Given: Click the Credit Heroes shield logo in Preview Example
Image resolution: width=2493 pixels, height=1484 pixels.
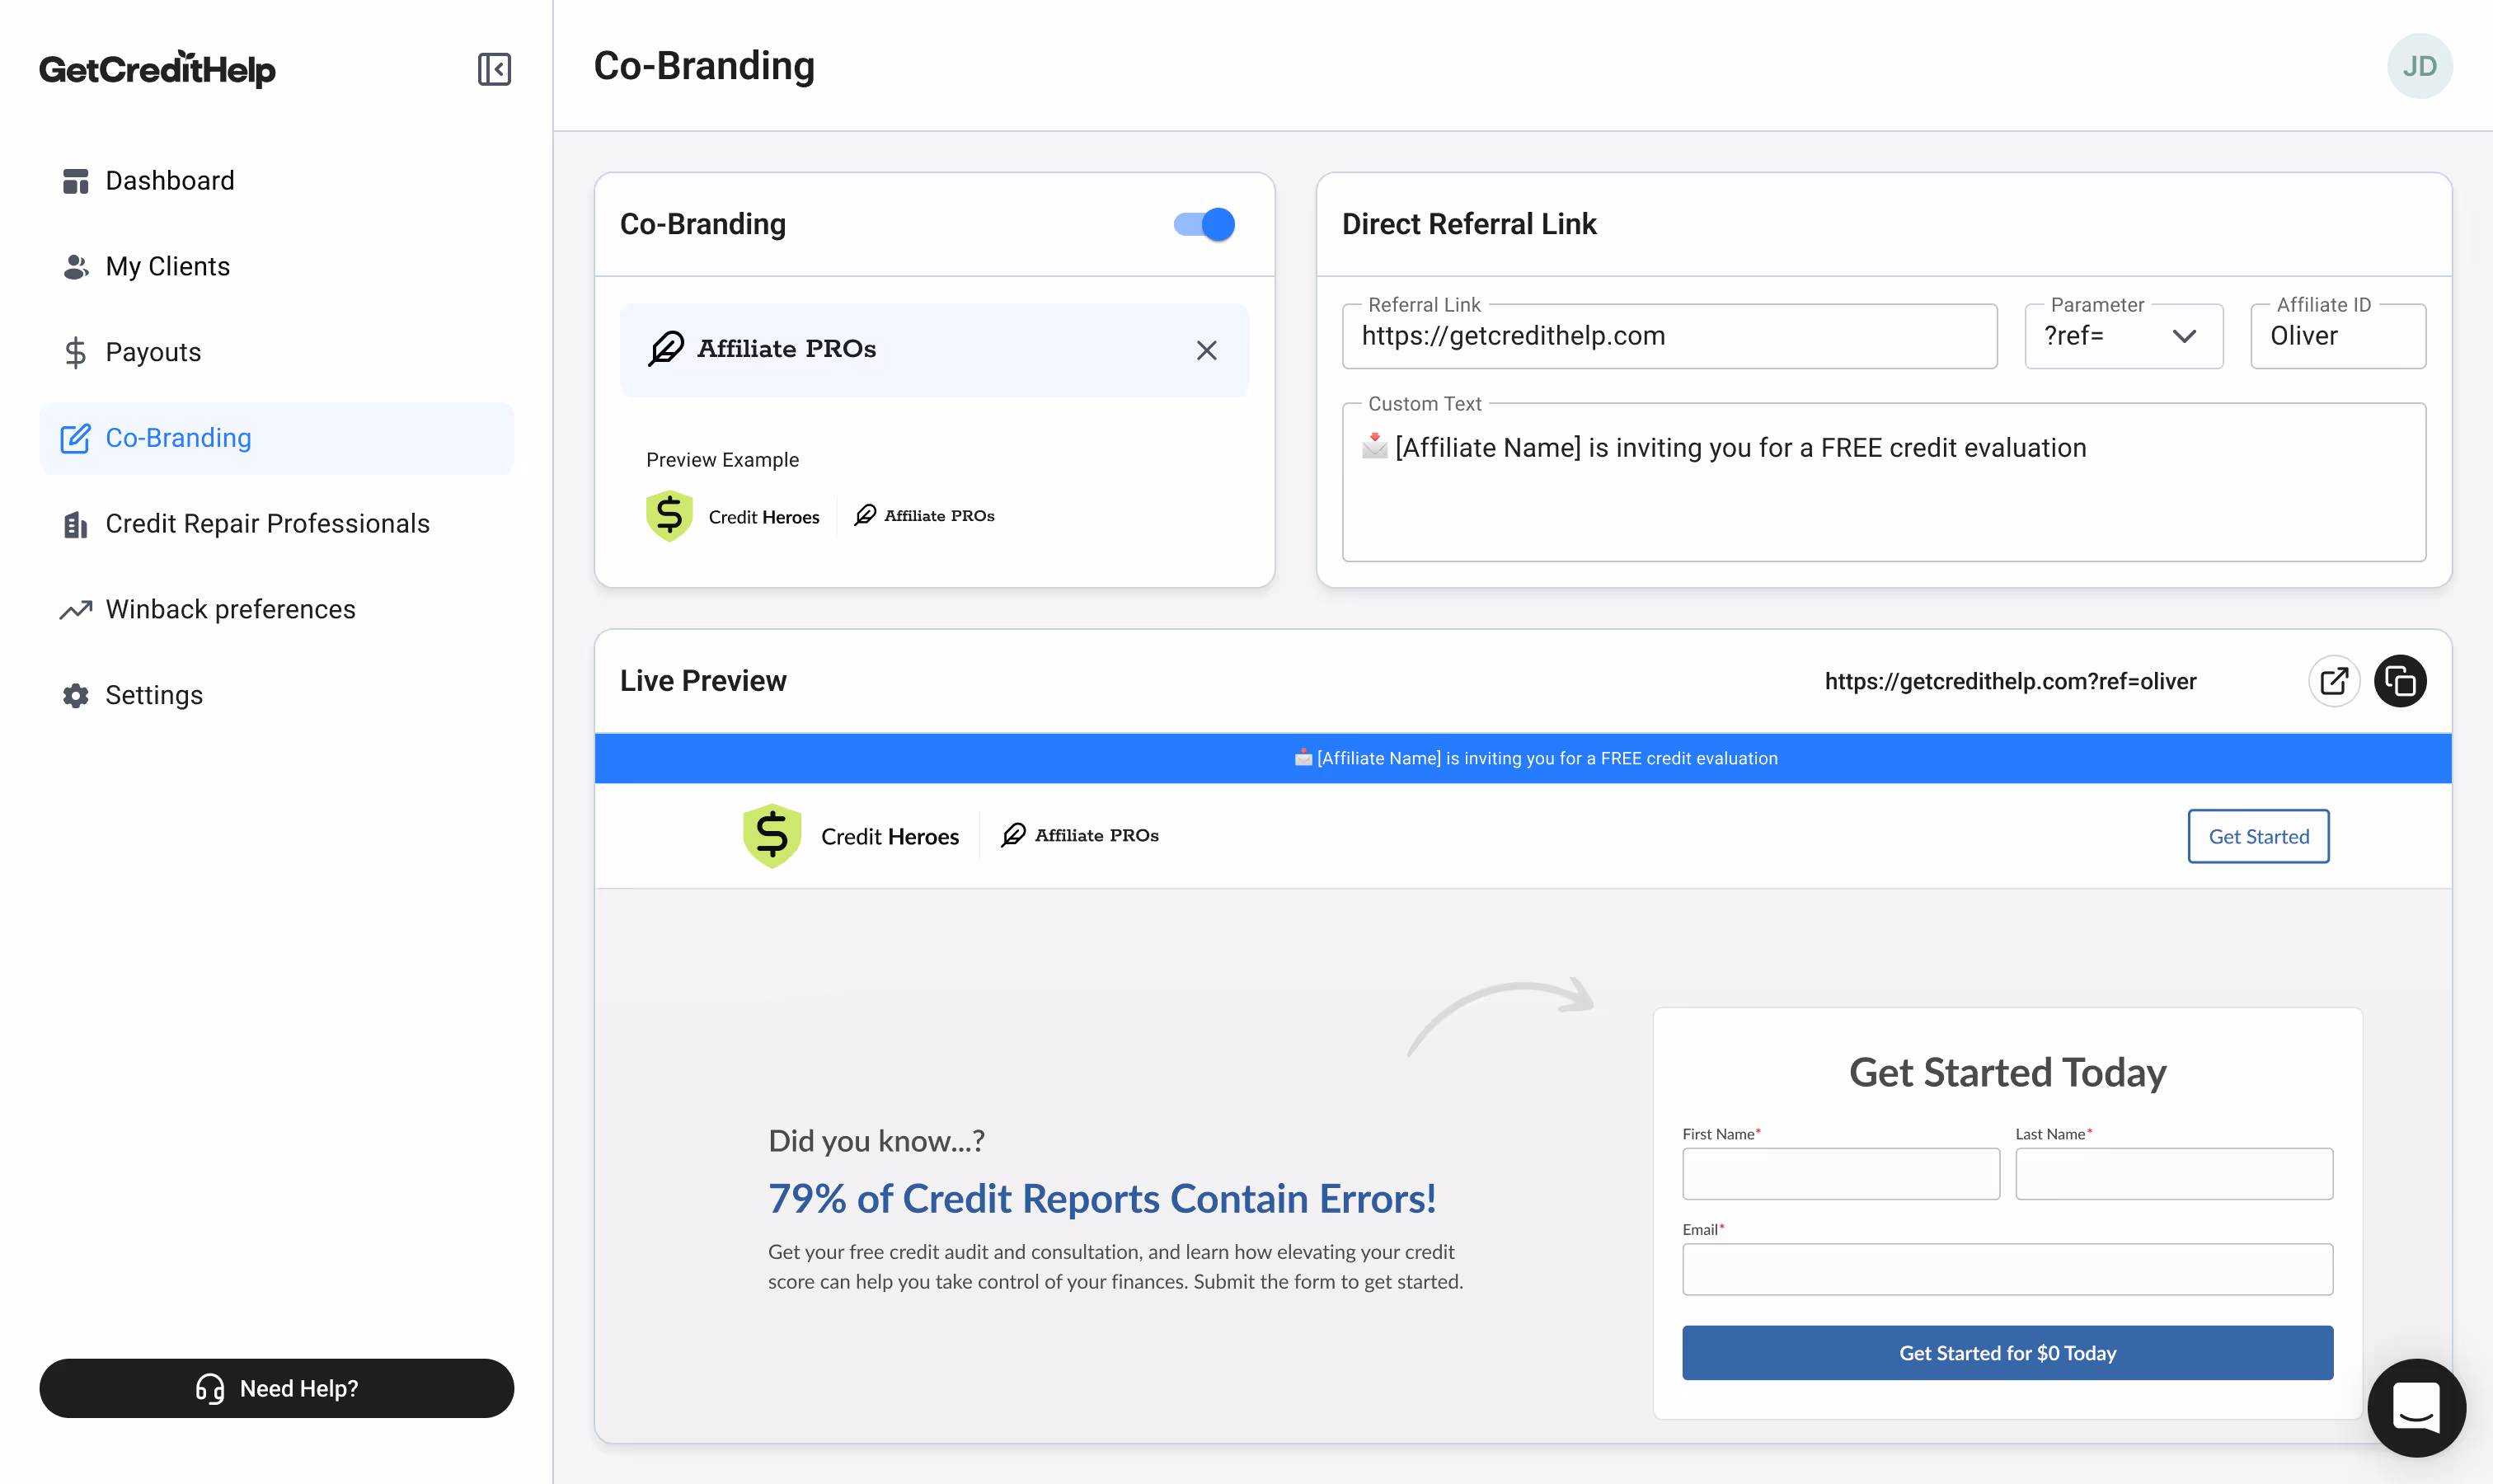Looking at the screenshot, I should [669, 516].
